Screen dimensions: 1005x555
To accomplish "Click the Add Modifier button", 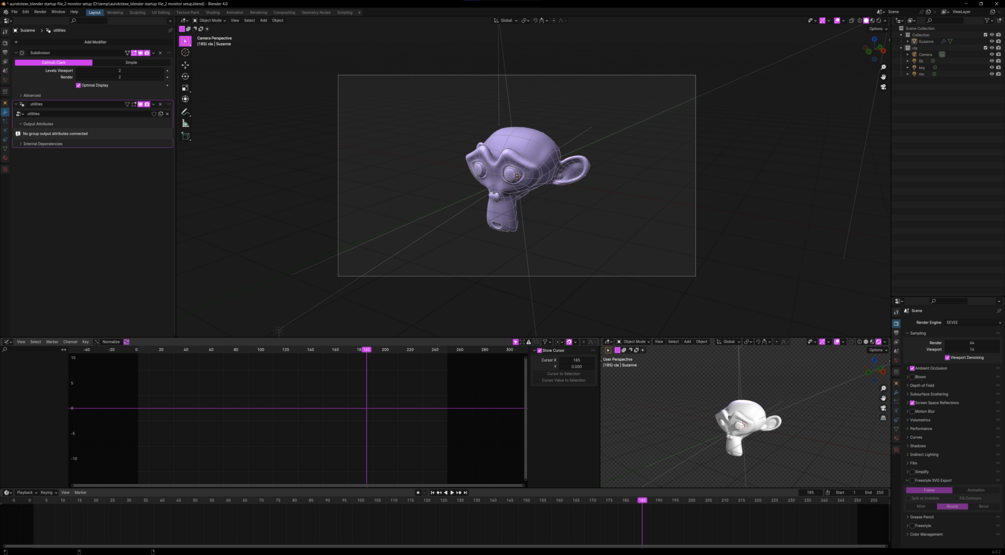I will 93,42.
